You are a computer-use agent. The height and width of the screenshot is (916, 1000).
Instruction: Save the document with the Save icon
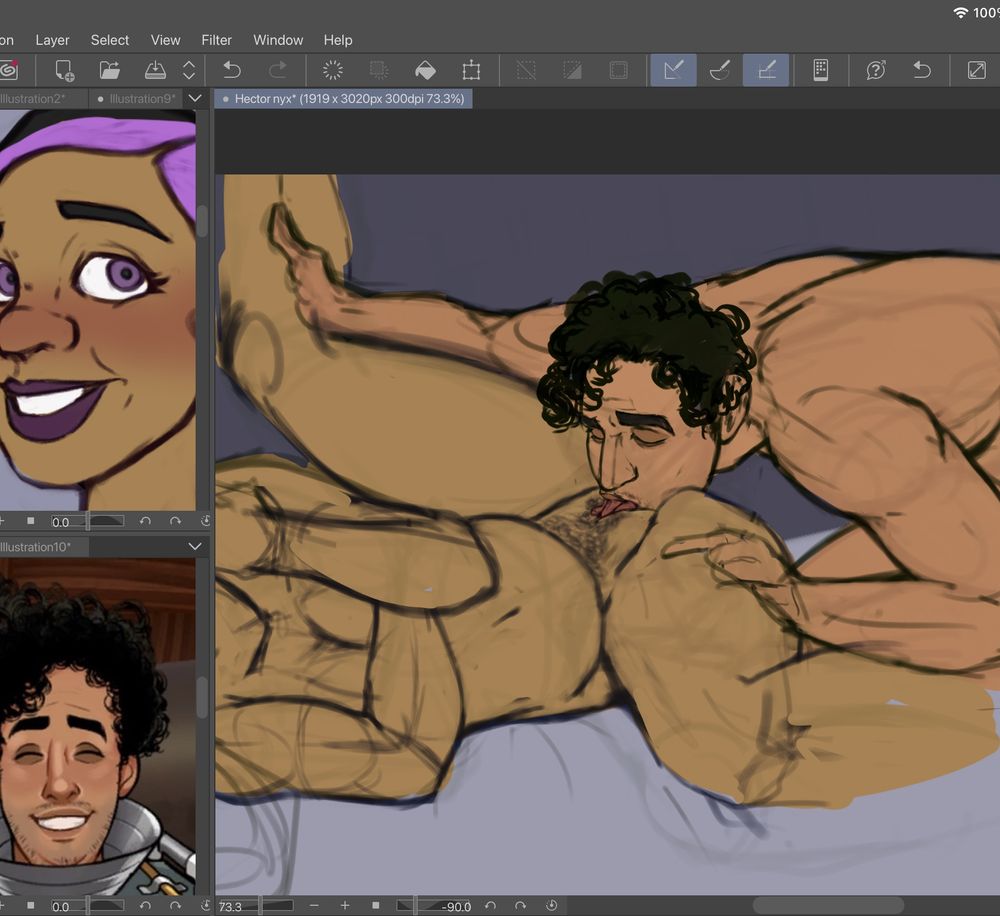coord(155,70)
